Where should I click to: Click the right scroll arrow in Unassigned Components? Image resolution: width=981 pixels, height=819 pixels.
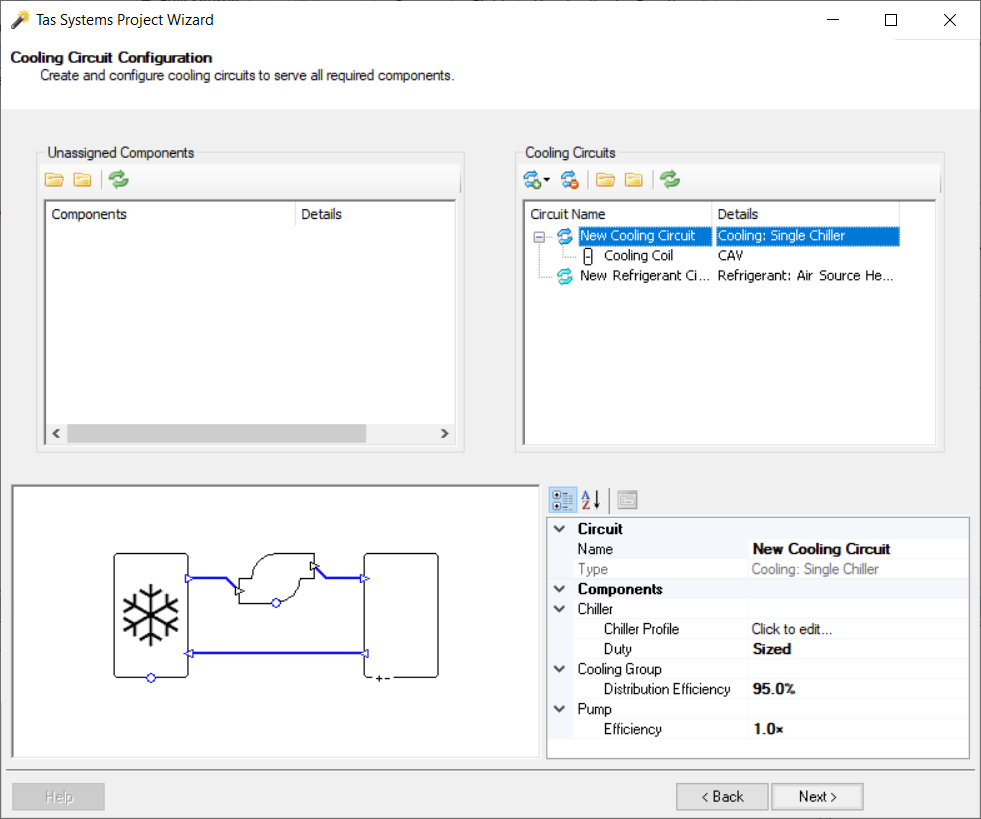[444, 434]
